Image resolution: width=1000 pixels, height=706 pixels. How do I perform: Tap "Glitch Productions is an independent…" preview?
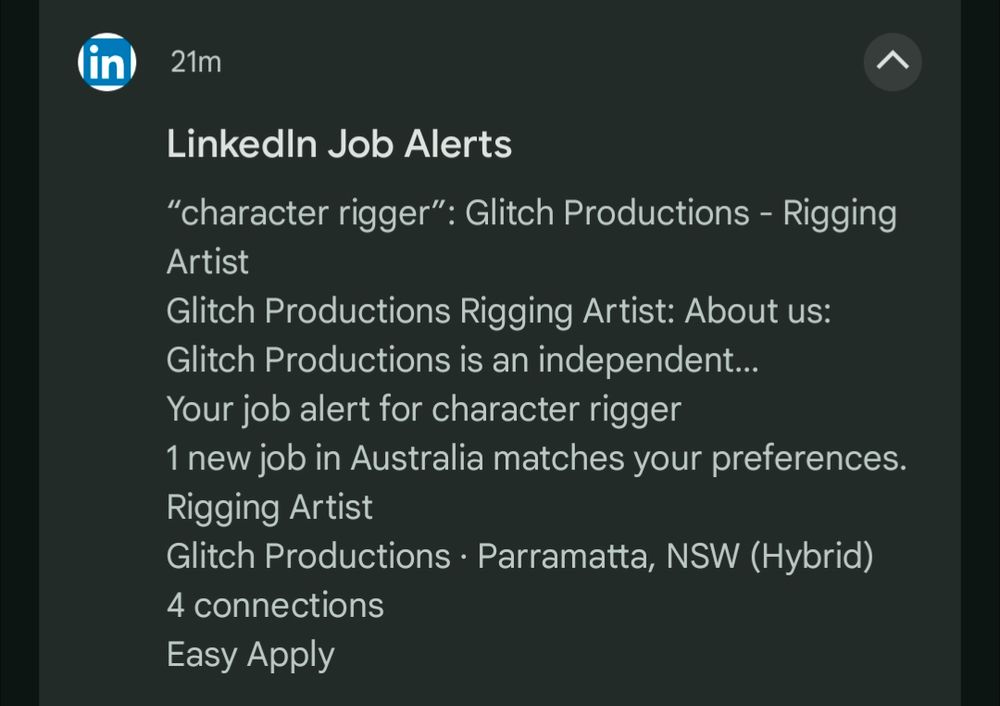[x=462, y=360]
